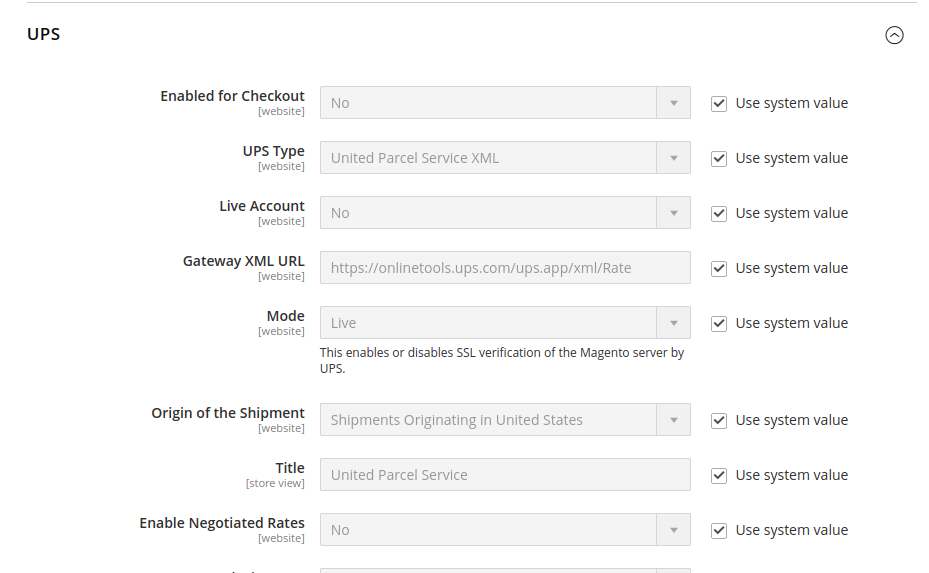Click the Enabled for Checkout label
The image size is (929, 573).
click(232, 96)
